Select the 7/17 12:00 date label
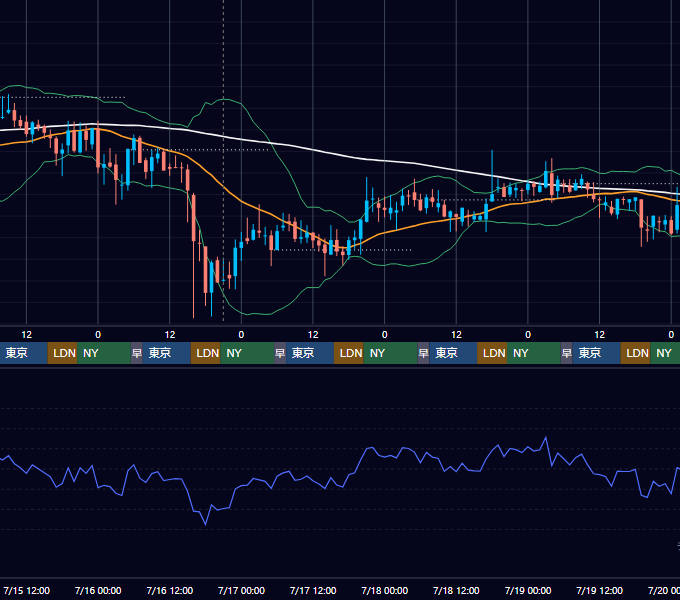This screenshot has width=680, height=600. [x=313, y=590]
